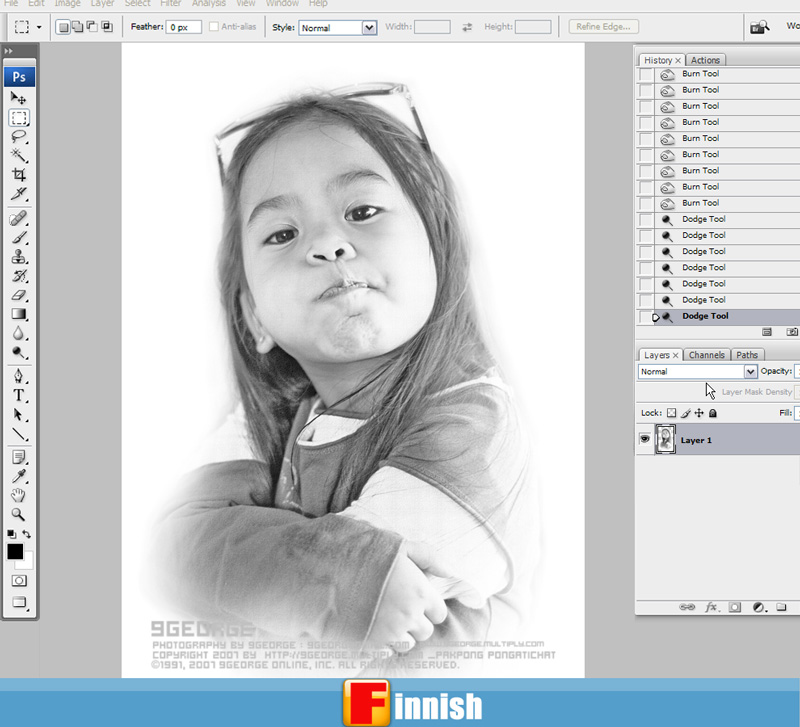
Task: Select the Hand tool
Action: [18, 495]
